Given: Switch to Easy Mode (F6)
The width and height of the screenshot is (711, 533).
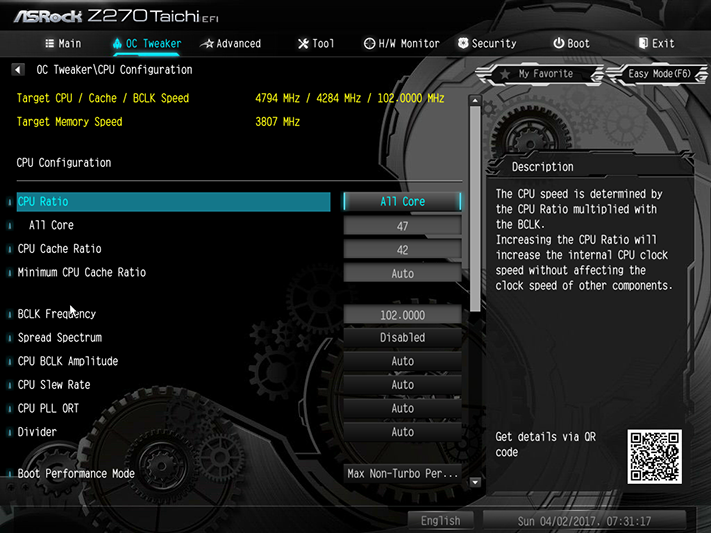Looking at the screenshot, I should click(657, 74).
